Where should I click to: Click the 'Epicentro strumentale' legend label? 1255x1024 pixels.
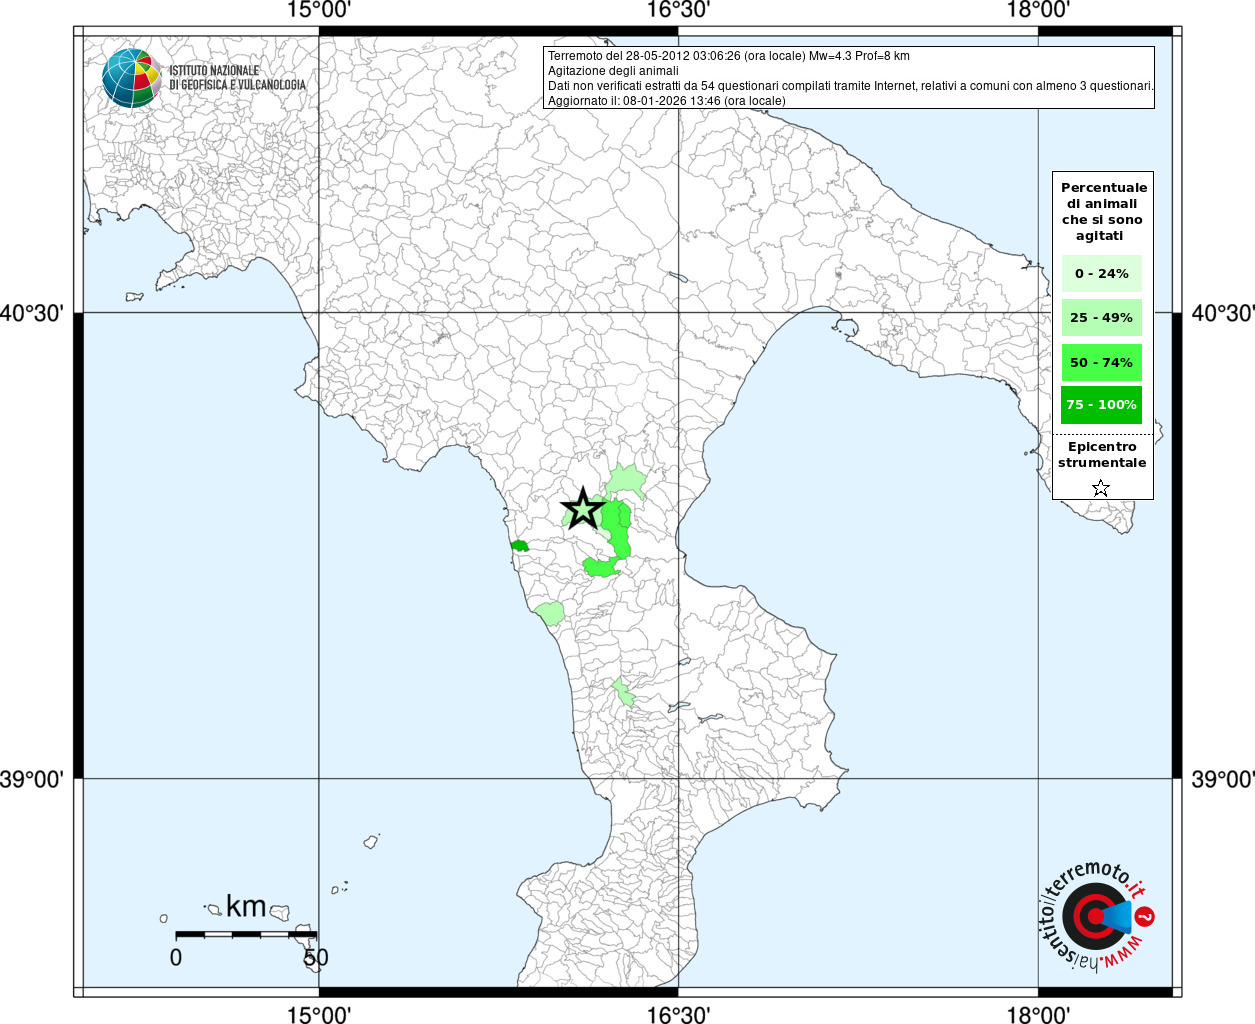pyautogui.click(x=1102, y=455)
